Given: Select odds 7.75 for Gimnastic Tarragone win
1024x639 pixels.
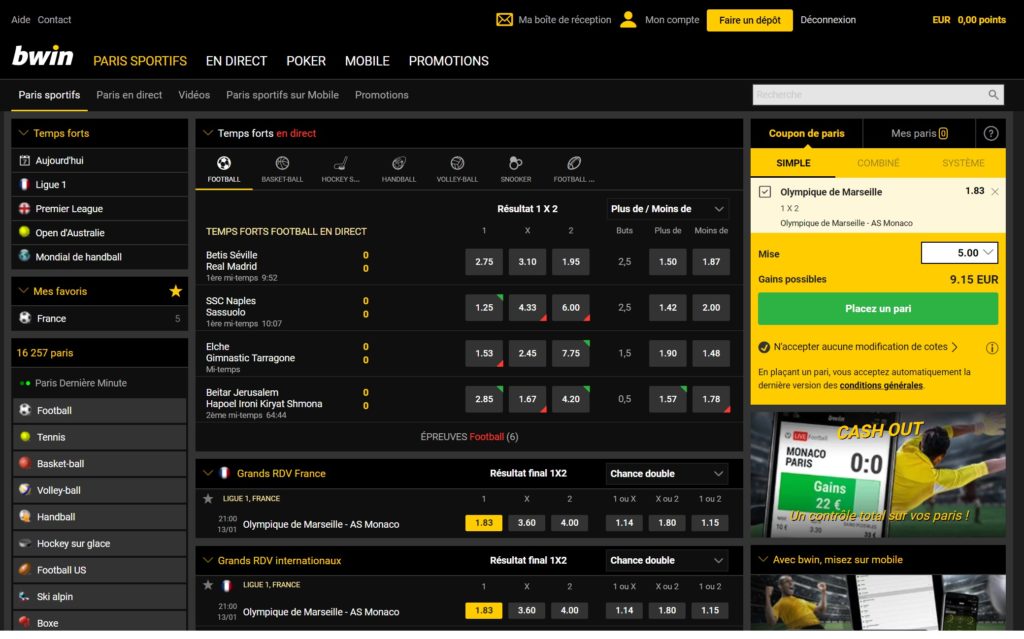Looking at the screenshot, I should [x=571, y=353].
